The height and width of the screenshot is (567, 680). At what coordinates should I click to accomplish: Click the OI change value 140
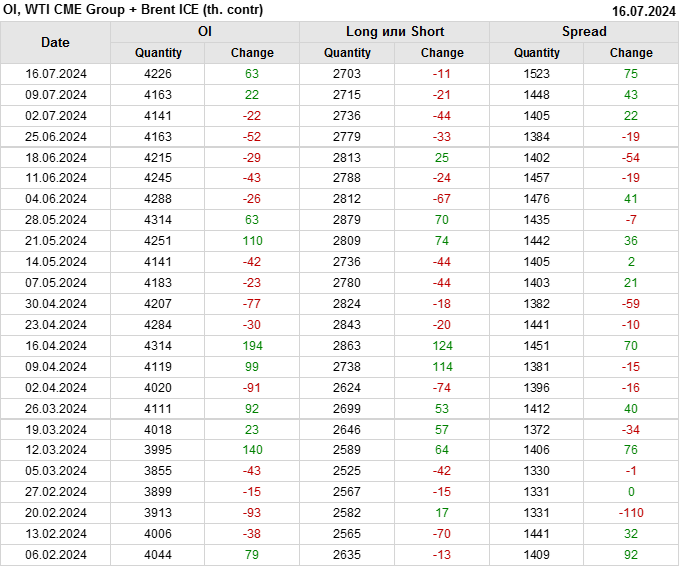tap(252, 451)
